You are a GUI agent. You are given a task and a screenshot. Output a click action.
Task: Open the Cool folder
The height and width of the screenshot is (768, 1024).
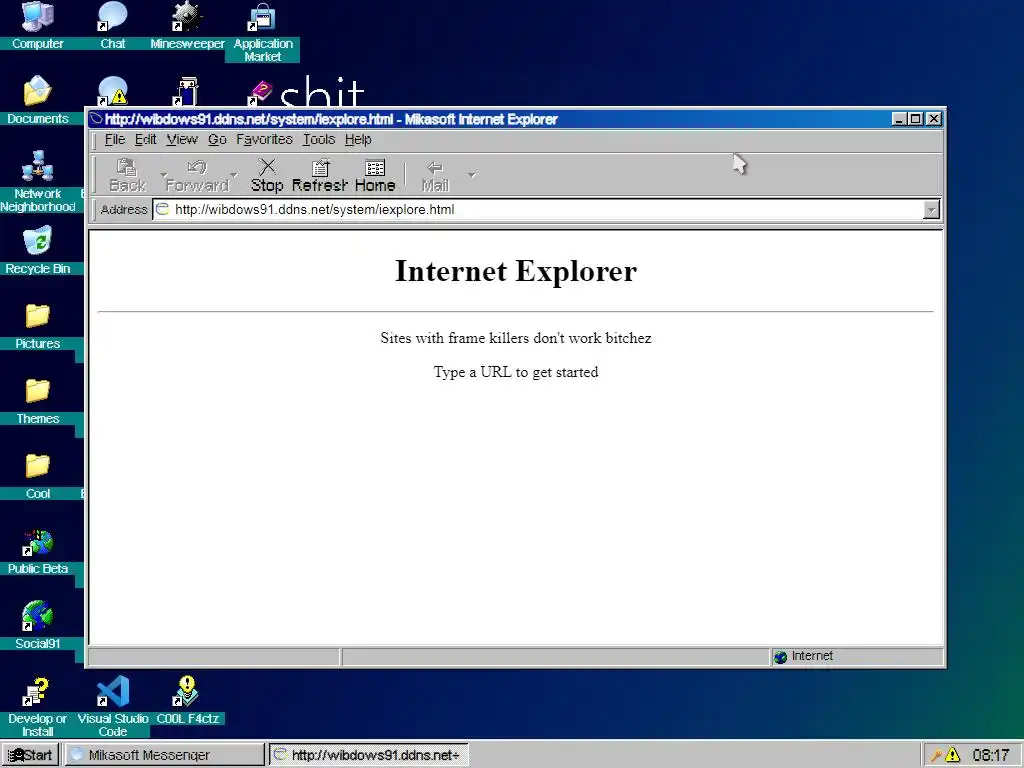[37, 475]
